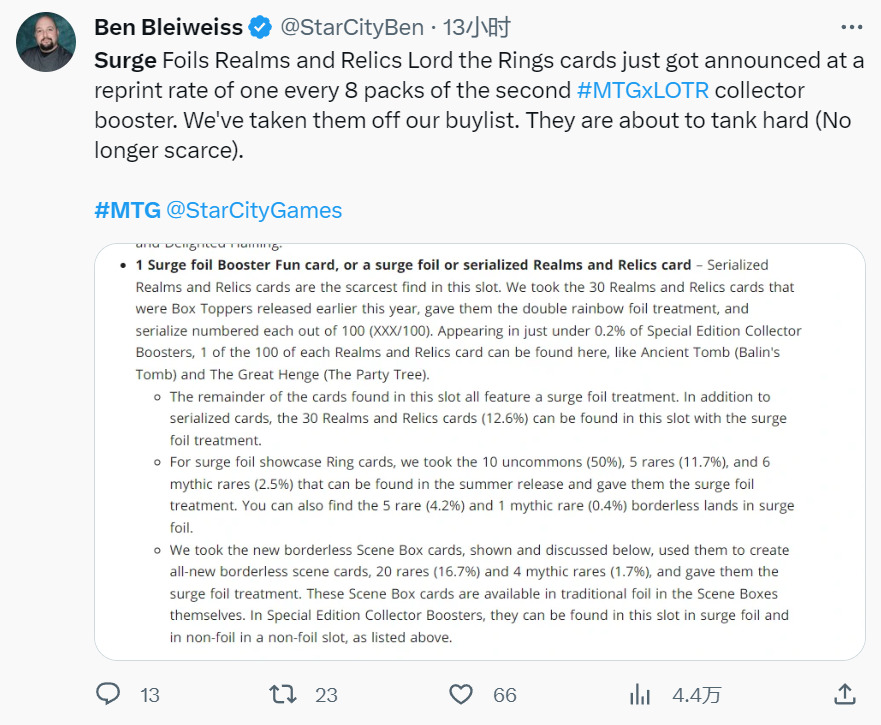This screenshot has height=725, width=881.
Task: Open the three-dot more options menu
Action: [851, 27]
